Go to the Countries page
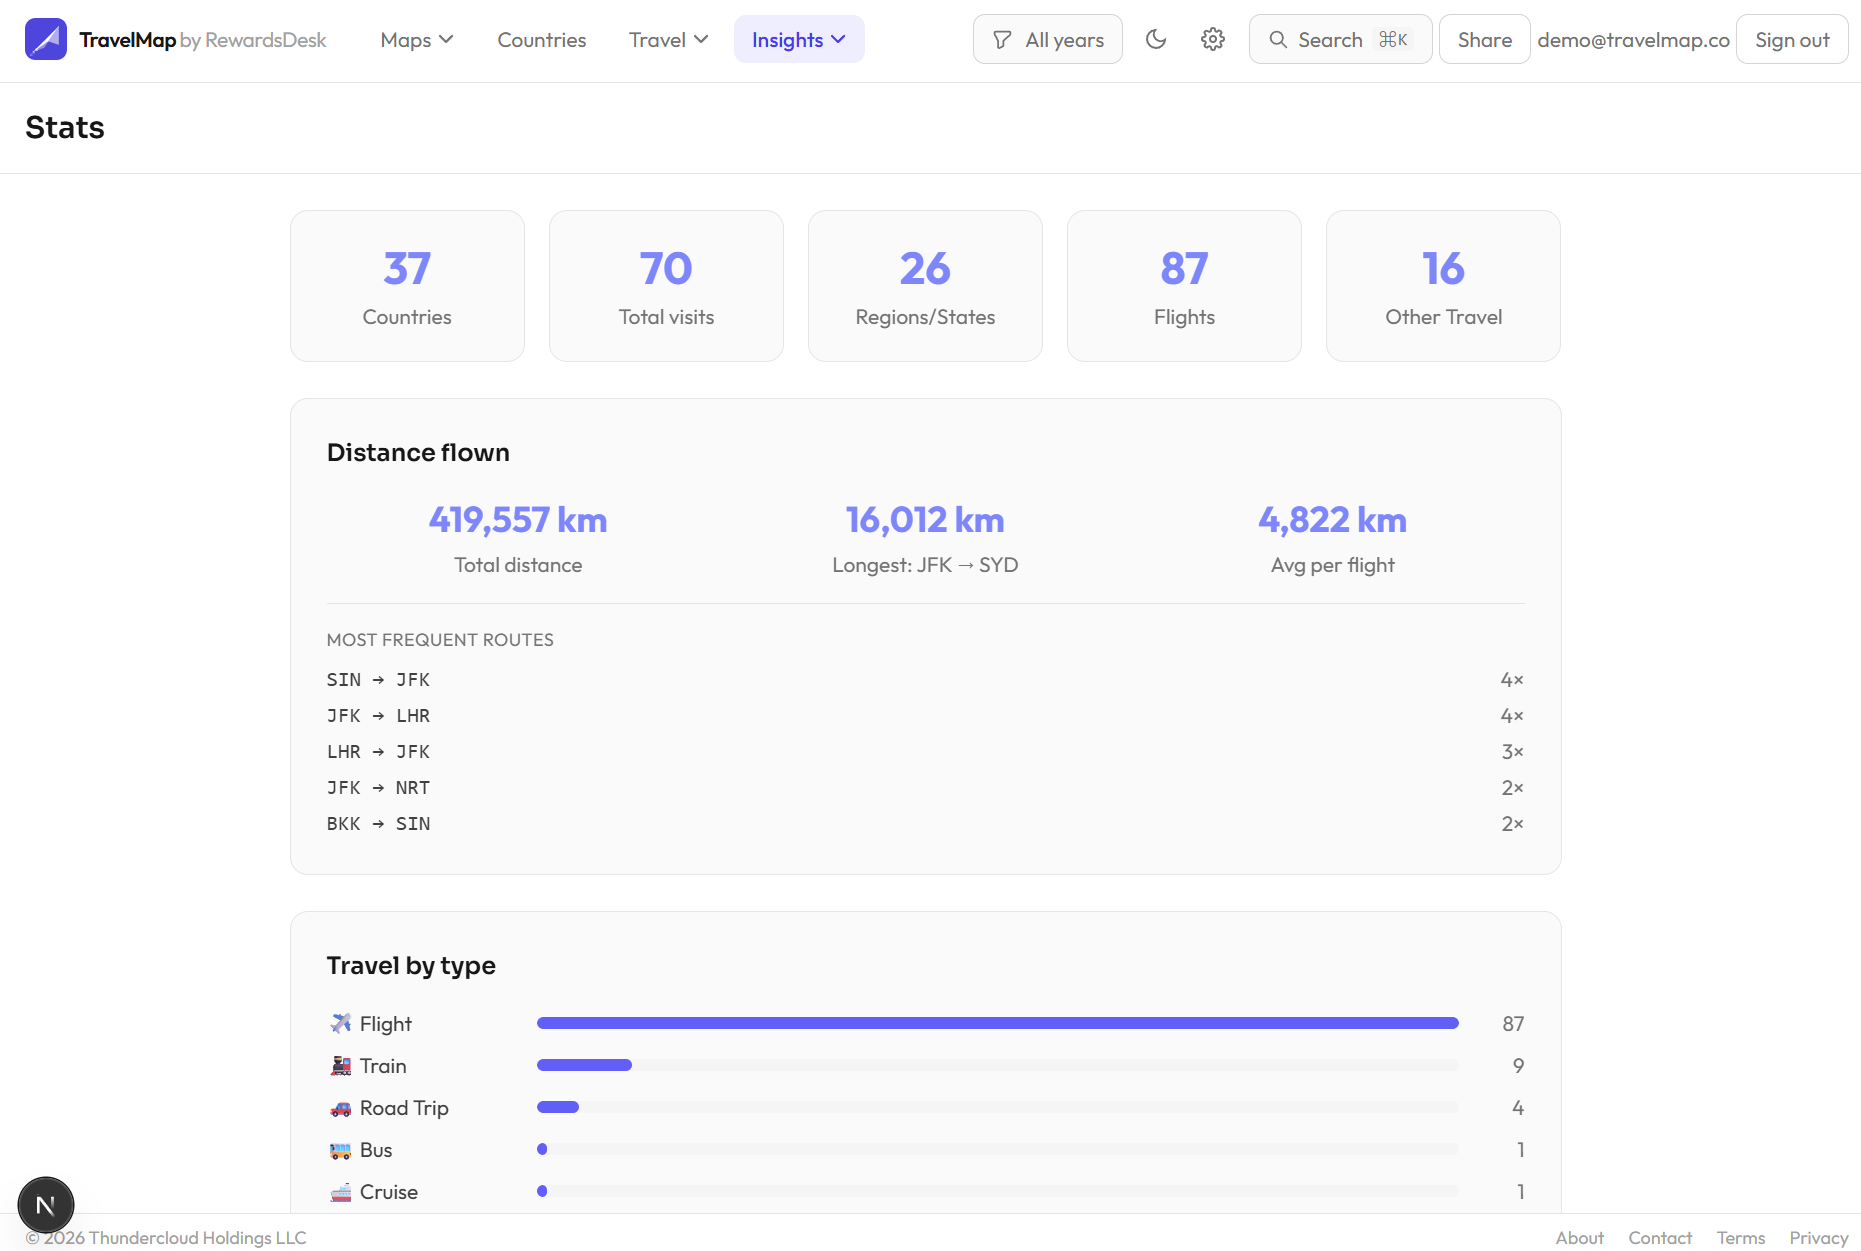 541,39
